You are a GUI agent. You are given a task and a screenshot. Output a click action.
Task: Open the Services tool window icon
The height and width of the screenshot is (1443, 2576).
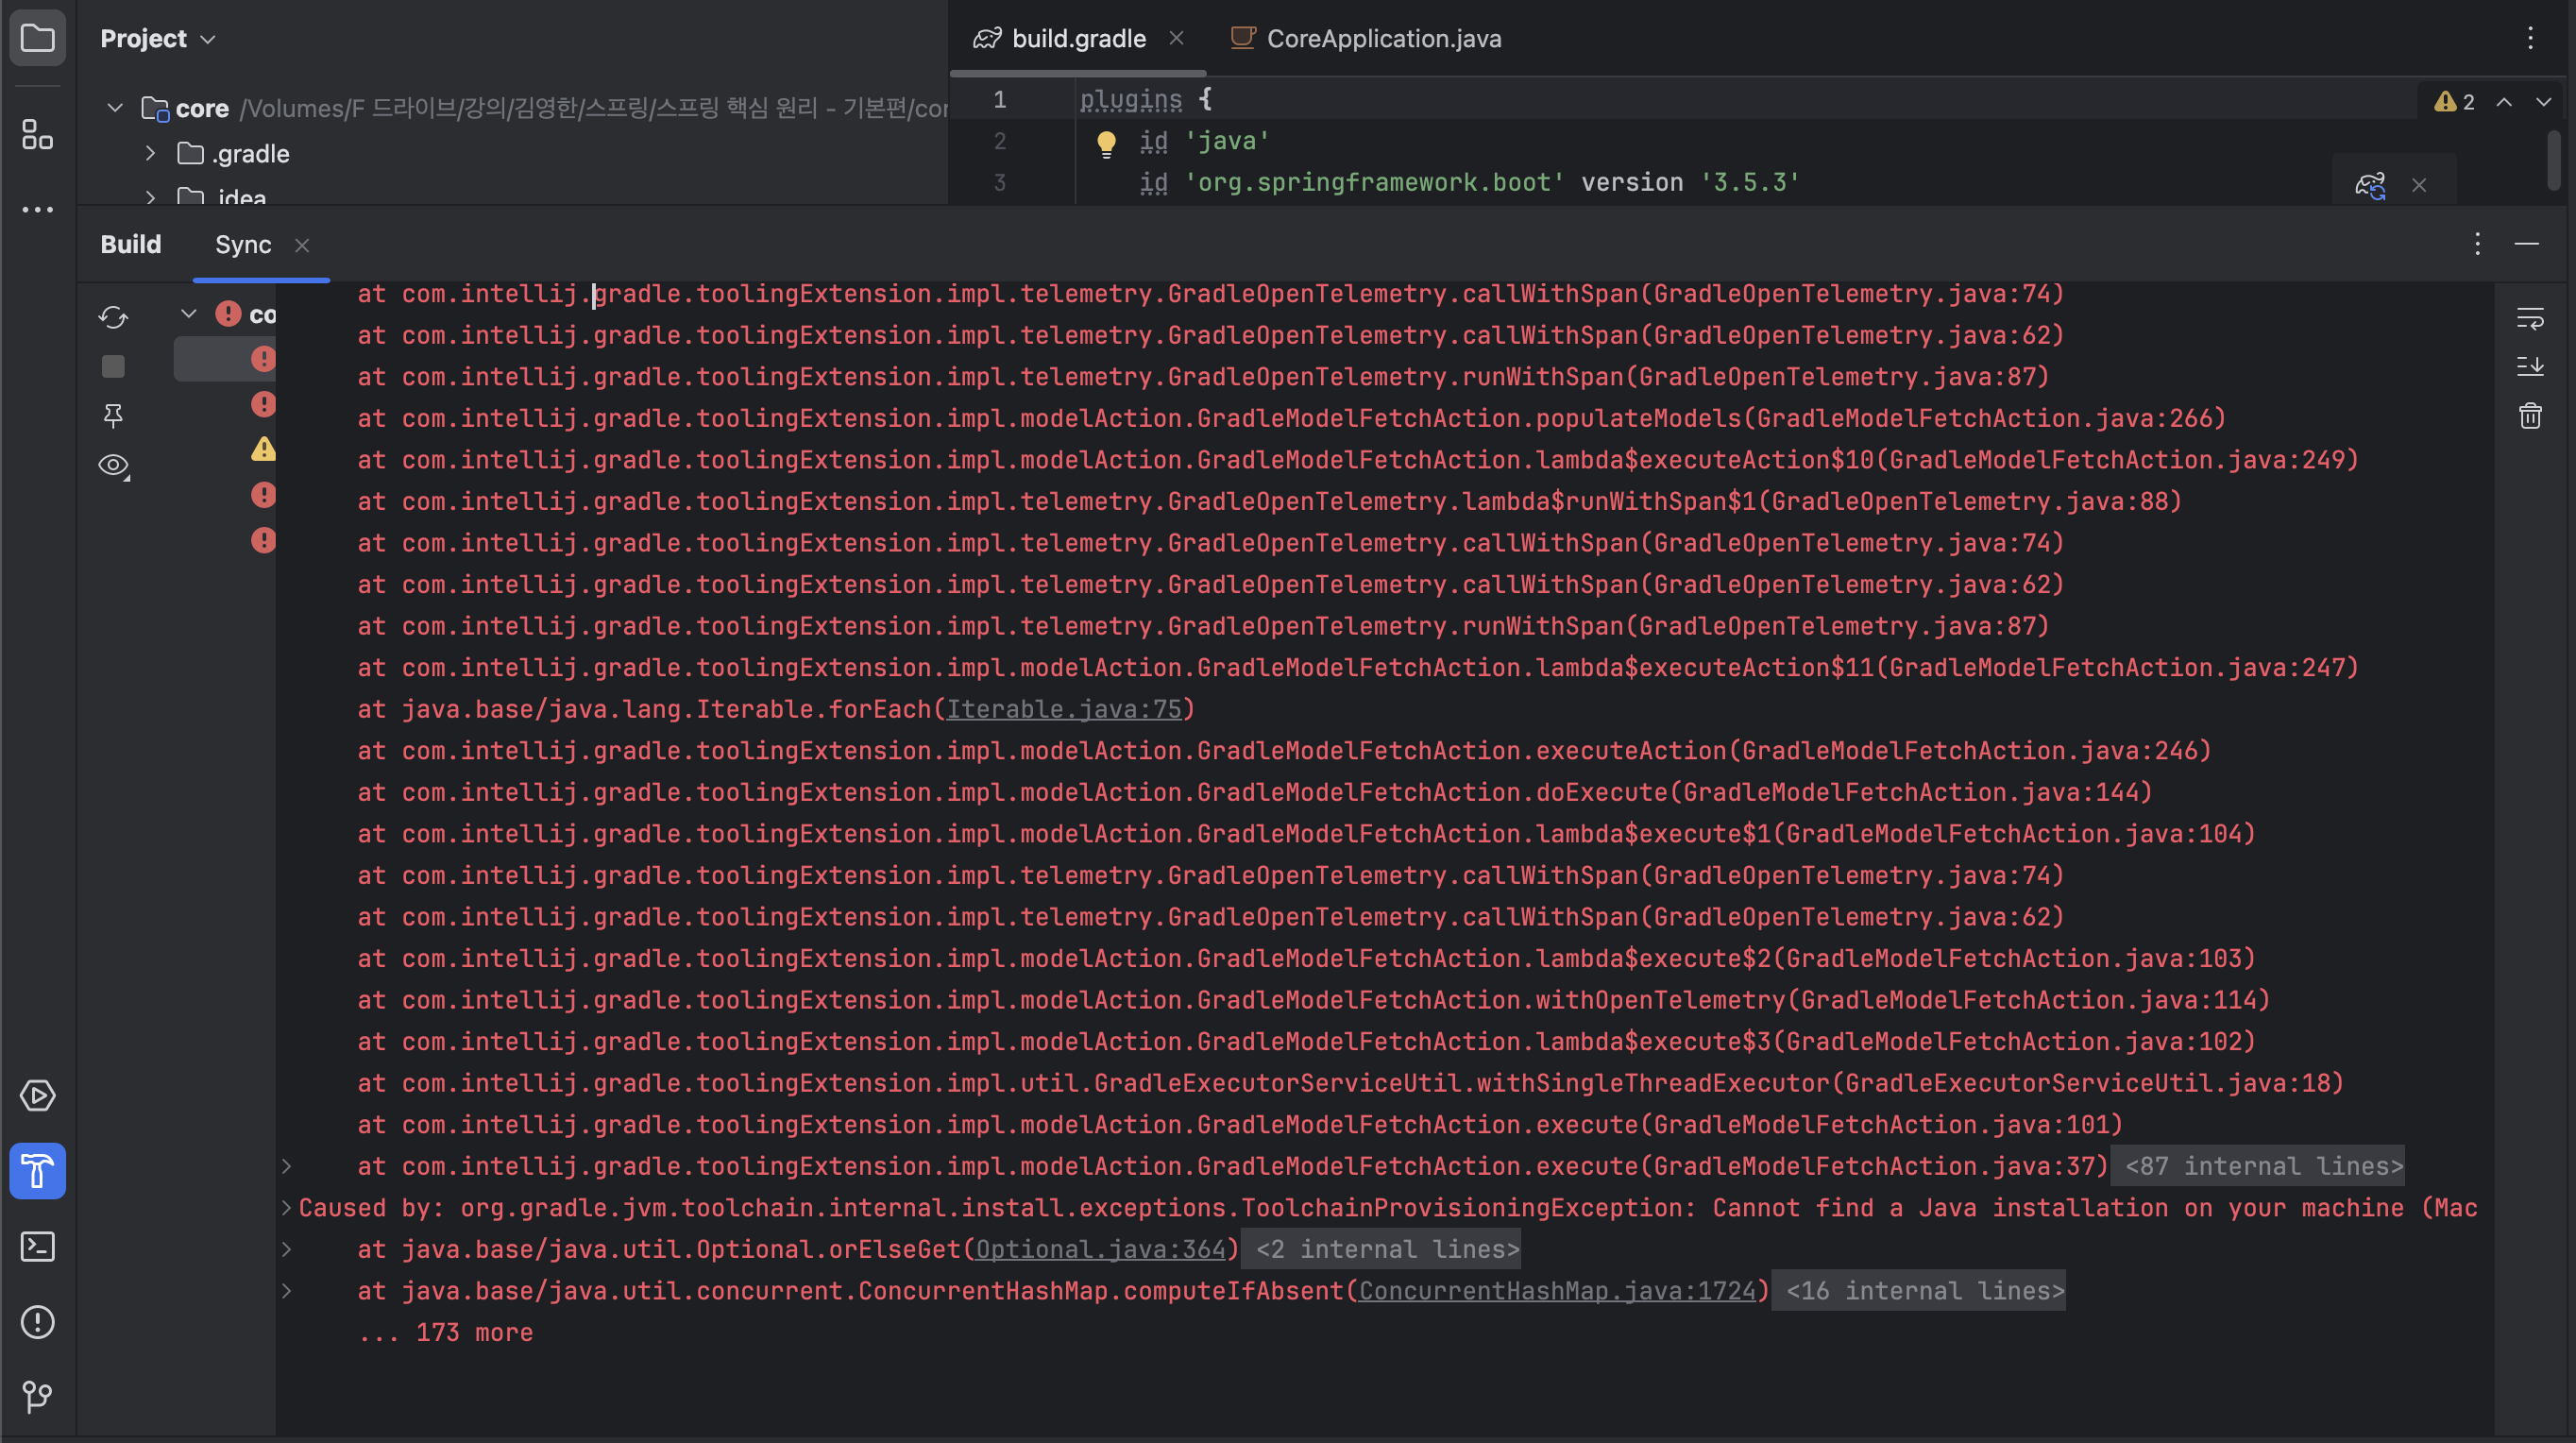click(37, 1095)
